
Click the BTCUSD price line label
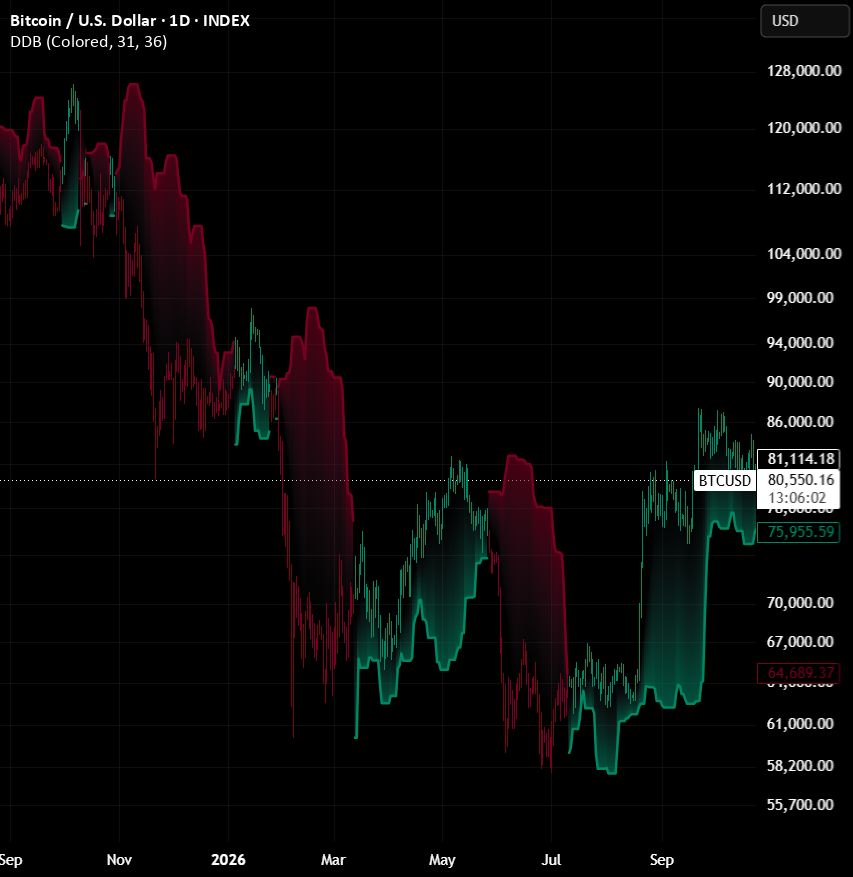point(724,480)
